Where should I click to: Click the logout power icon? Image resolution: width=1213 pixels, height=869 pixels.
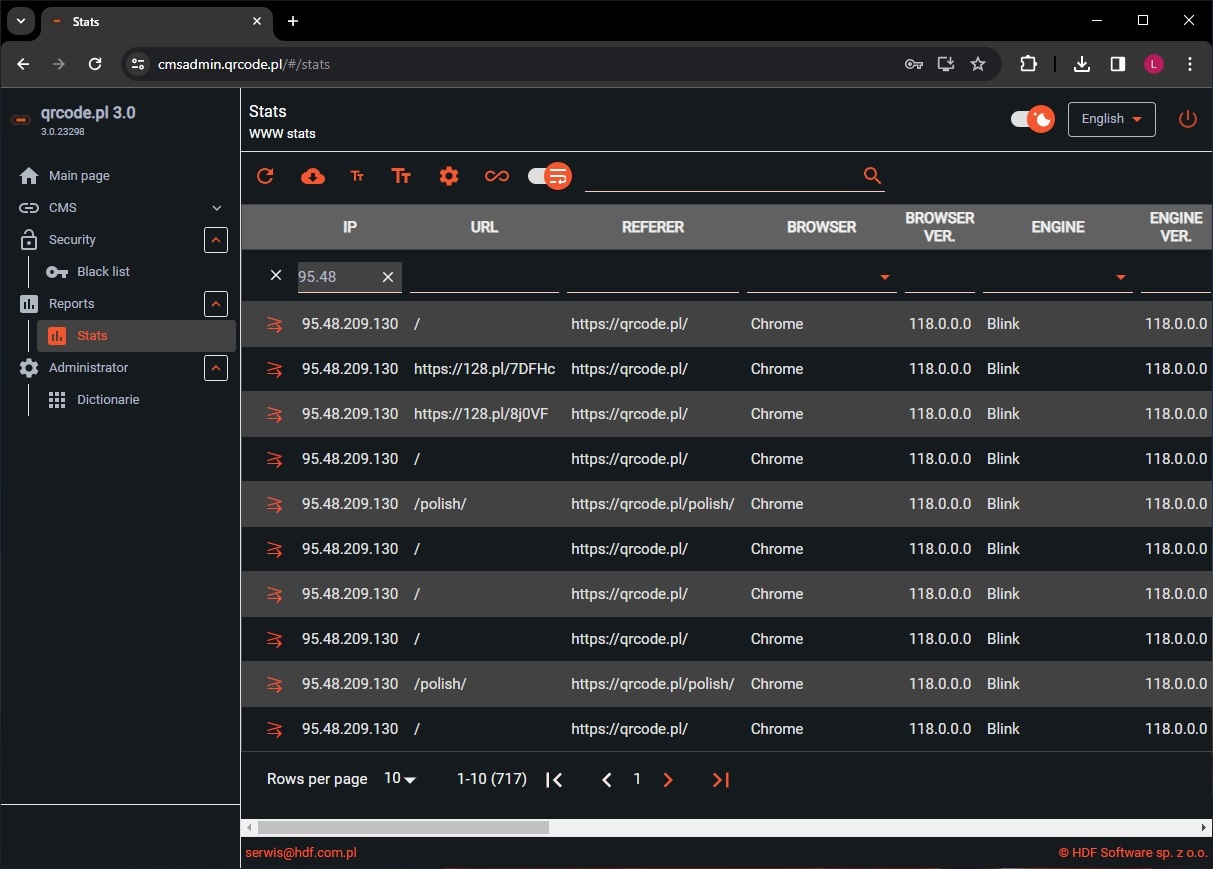(x=1187, y=119)
